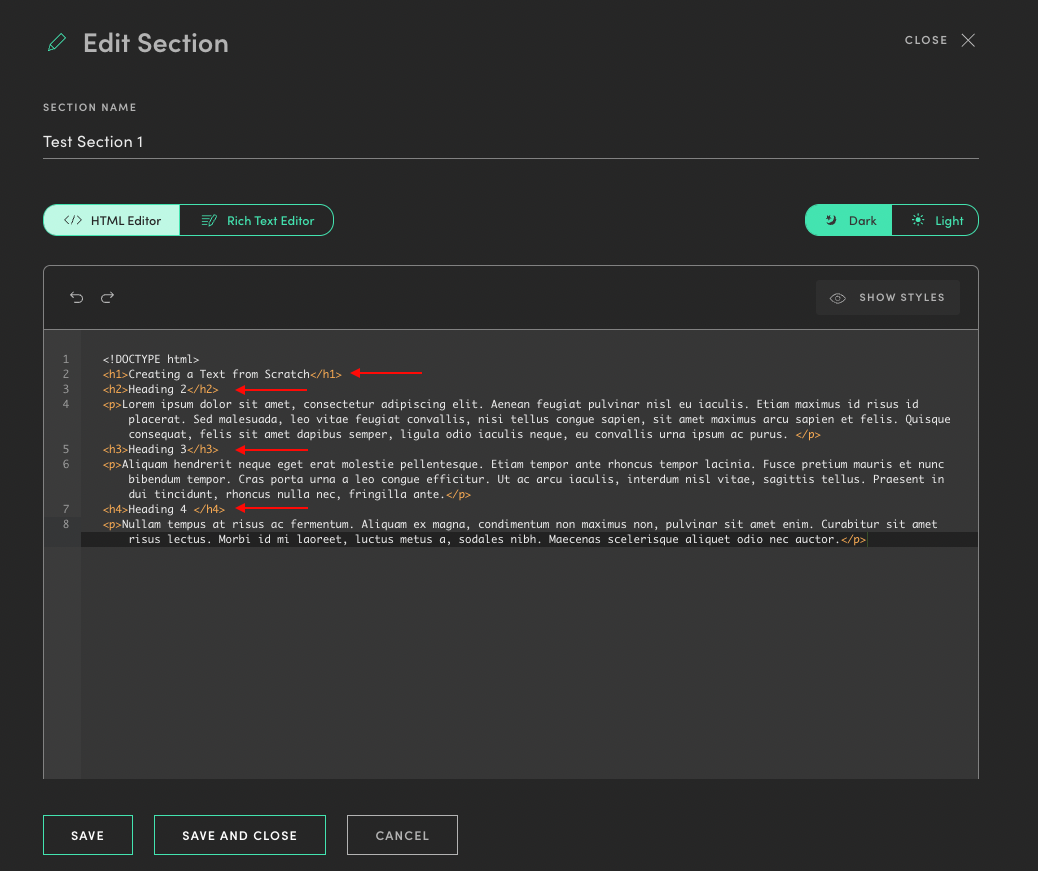Image resolution: width=1038 pixels, height=871 pixels.
Task: Enable Dark mode for the code editor
Action: tap(848, 220)
